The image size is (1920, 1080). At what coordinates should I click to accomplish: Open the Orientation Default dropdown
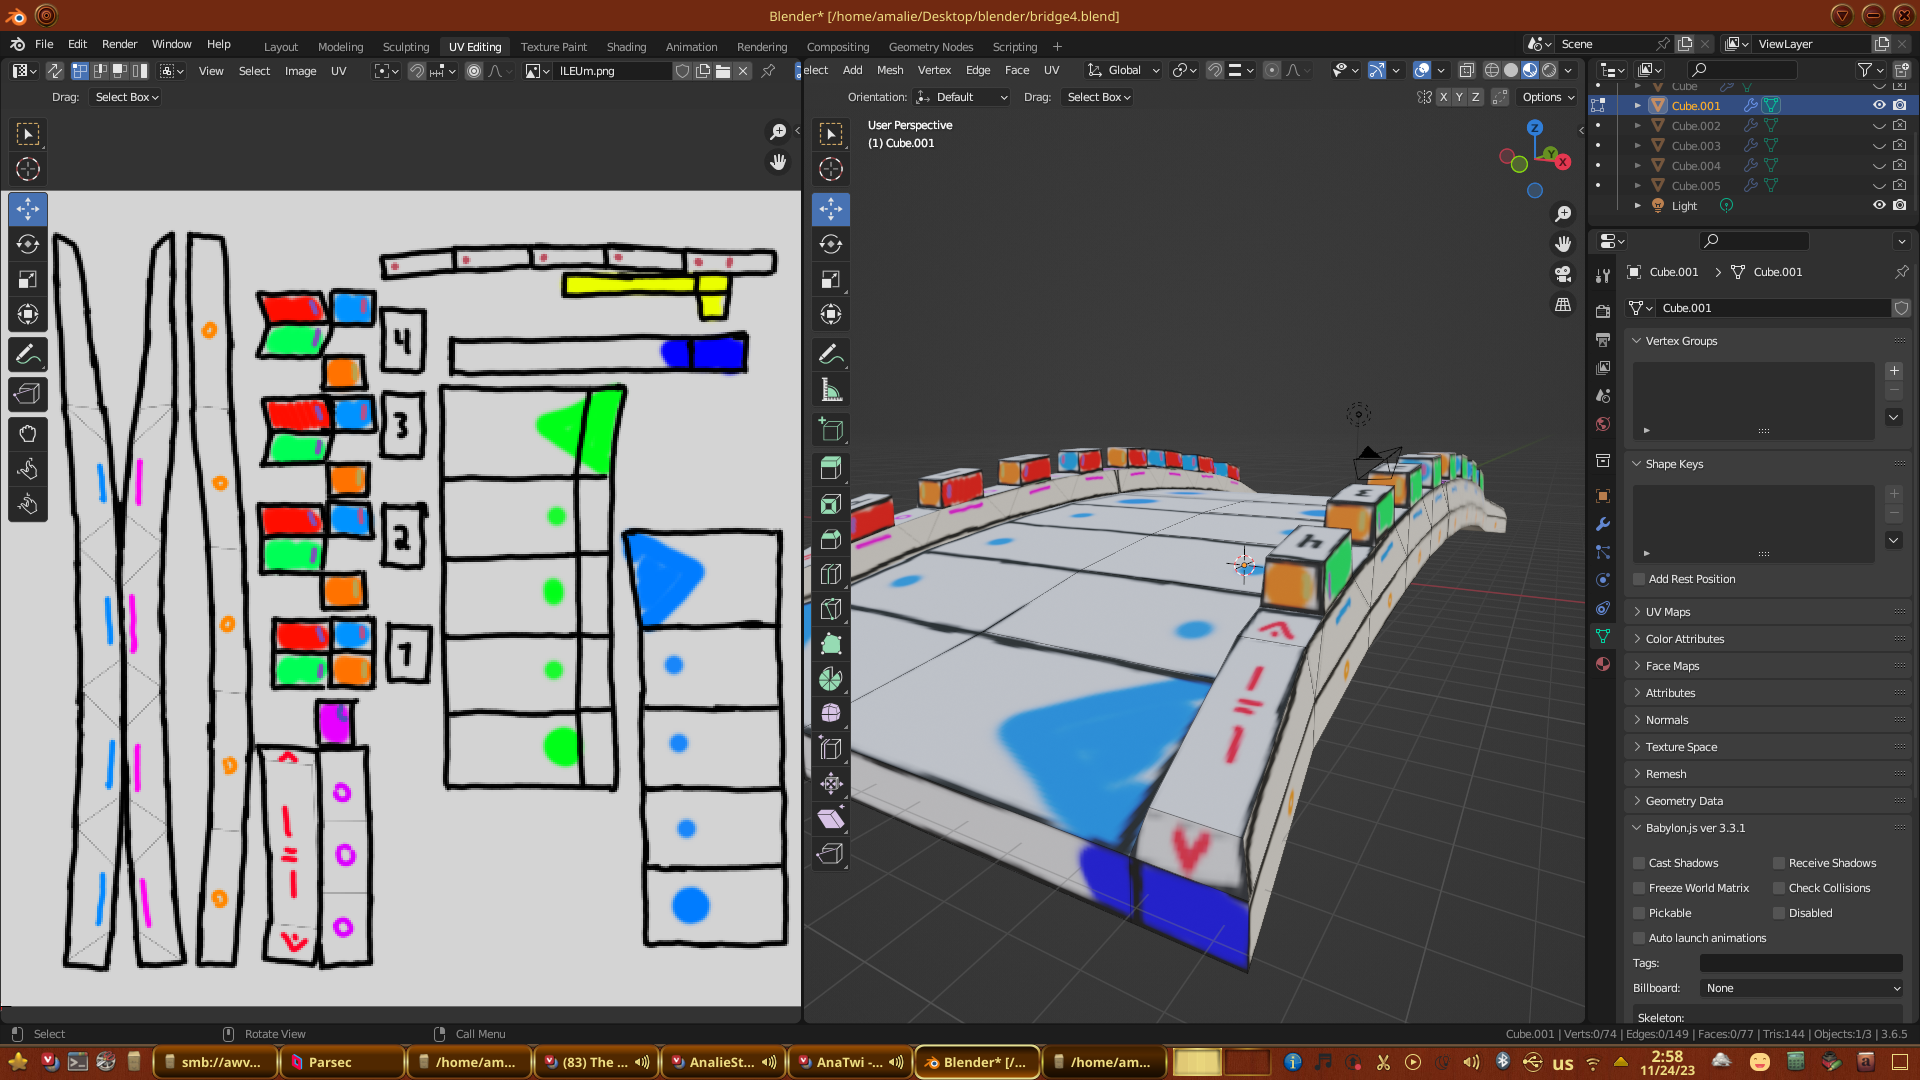pos(961,97)
